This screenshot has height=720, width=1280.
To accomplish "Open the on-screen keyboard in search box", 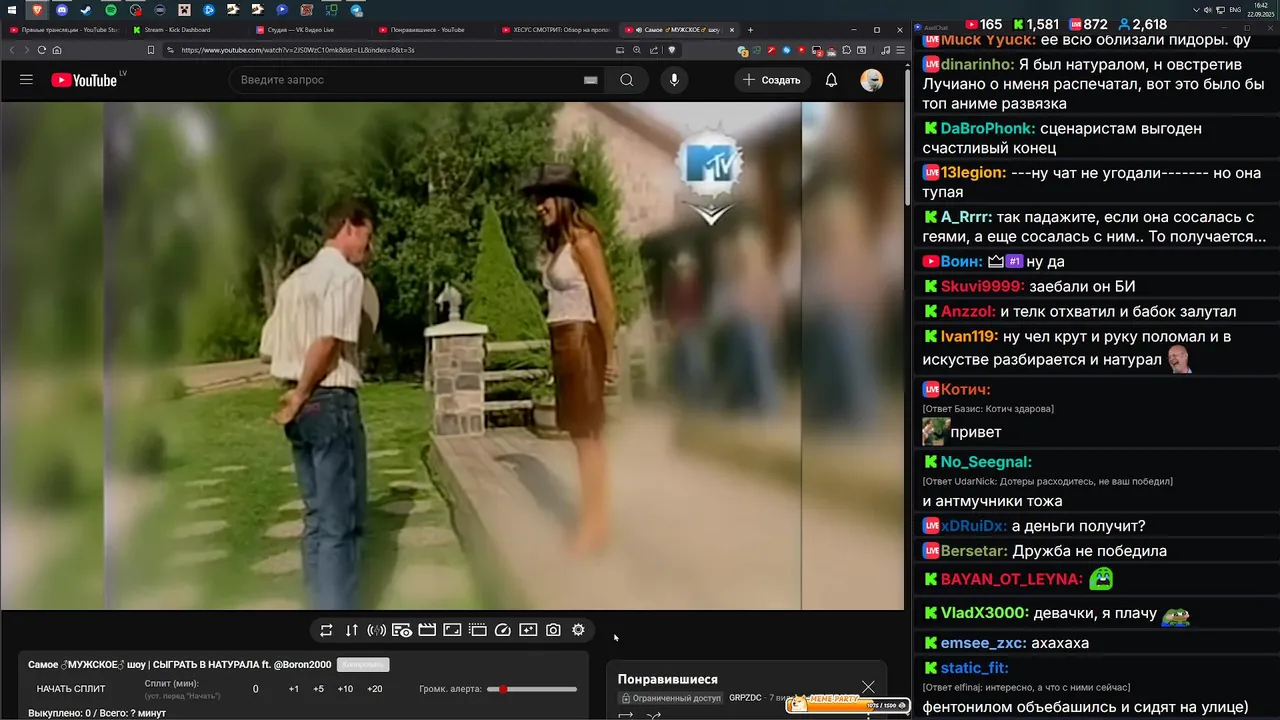I will pyautogui.click(x=591, y=80).
